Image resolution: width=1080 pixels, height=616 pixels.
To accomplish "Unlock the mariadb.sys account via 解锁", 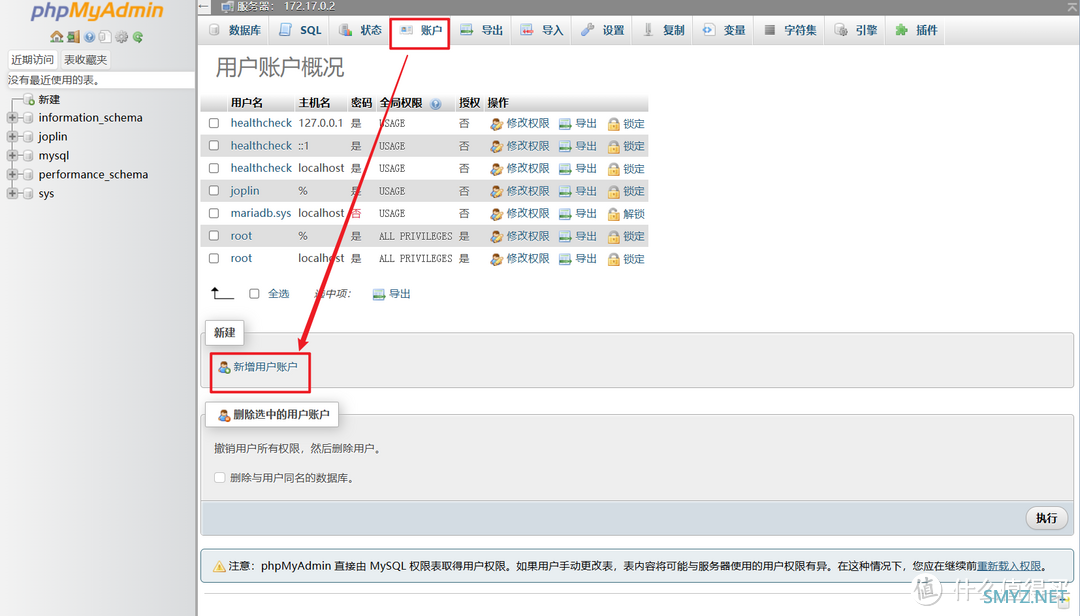I will point(626,214).
